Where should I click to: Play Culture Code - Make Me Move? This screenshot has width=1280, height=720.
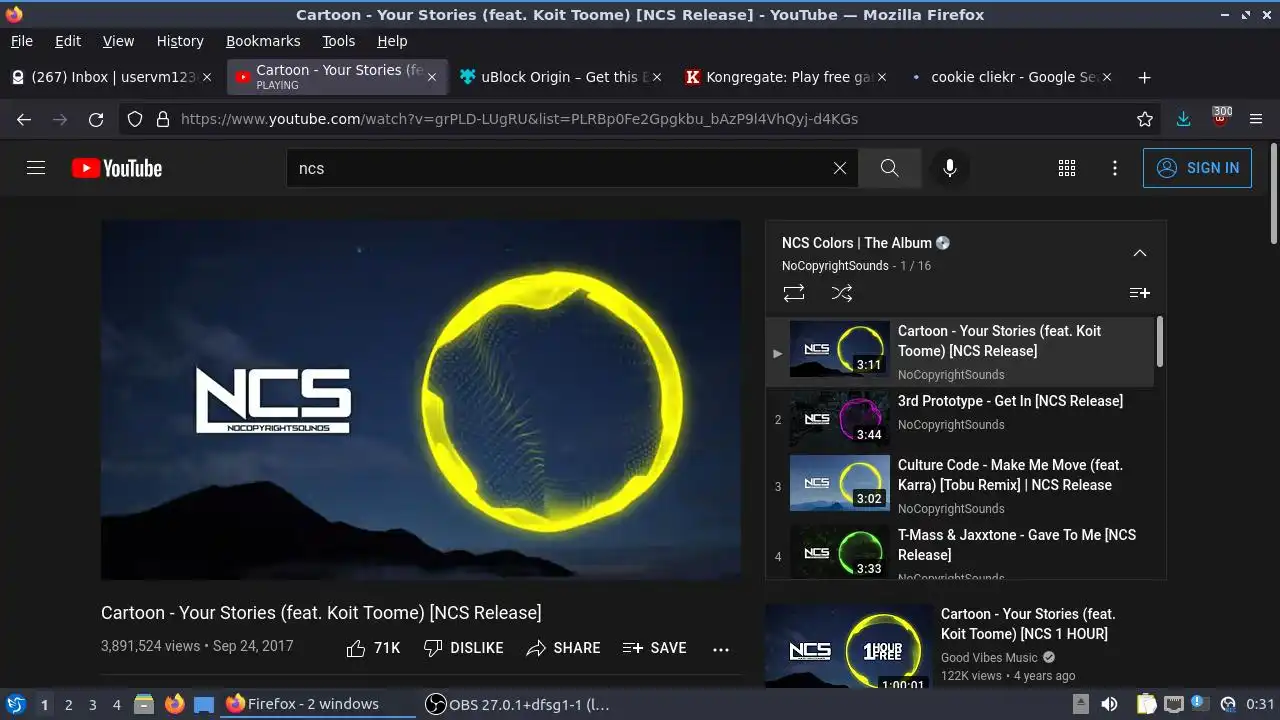[960, 487]
